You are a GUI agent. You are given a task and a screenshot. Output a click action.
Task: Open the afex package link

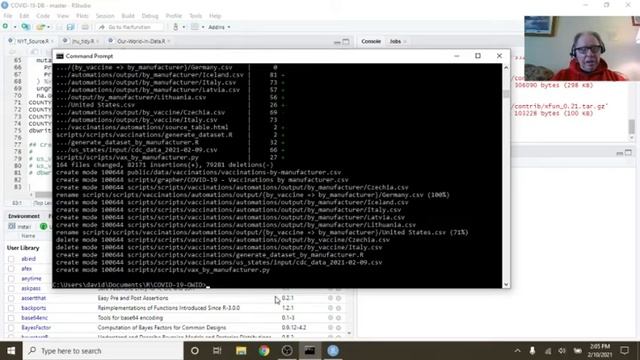(27, 269)
